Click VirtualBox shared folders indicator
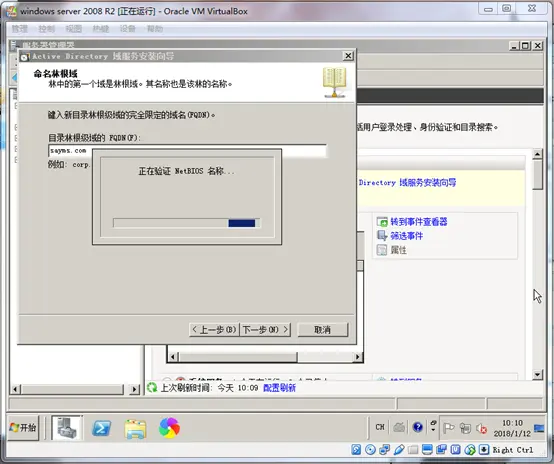554x464 pixels. [x=413, y=450]
